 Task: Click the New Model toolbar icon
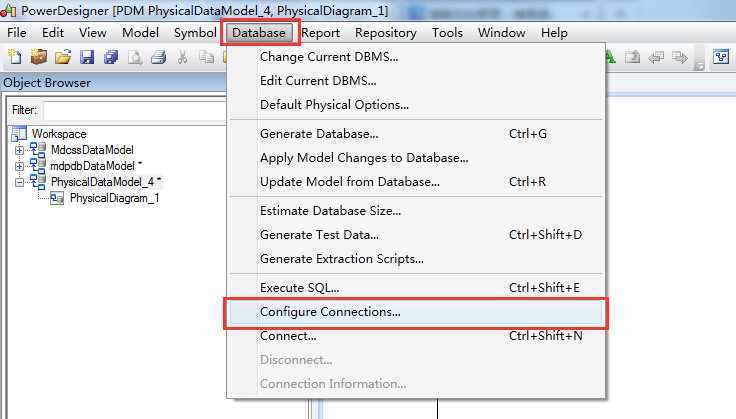[x=15, y=57]
